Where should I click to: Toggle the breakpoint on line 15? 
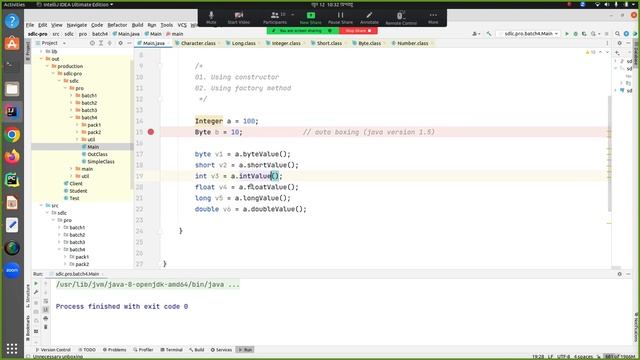[x=151, y=132]
